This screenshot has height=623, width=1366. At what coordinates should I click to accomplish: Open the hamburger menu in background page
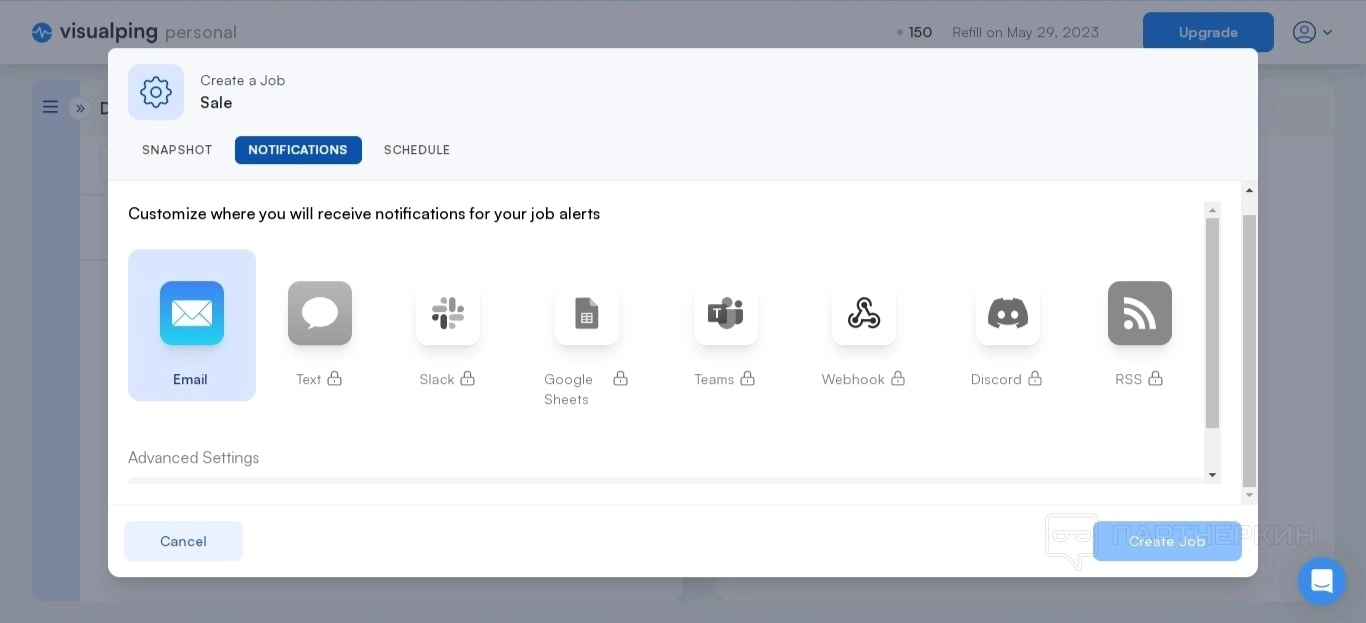(x=50, y=107)
